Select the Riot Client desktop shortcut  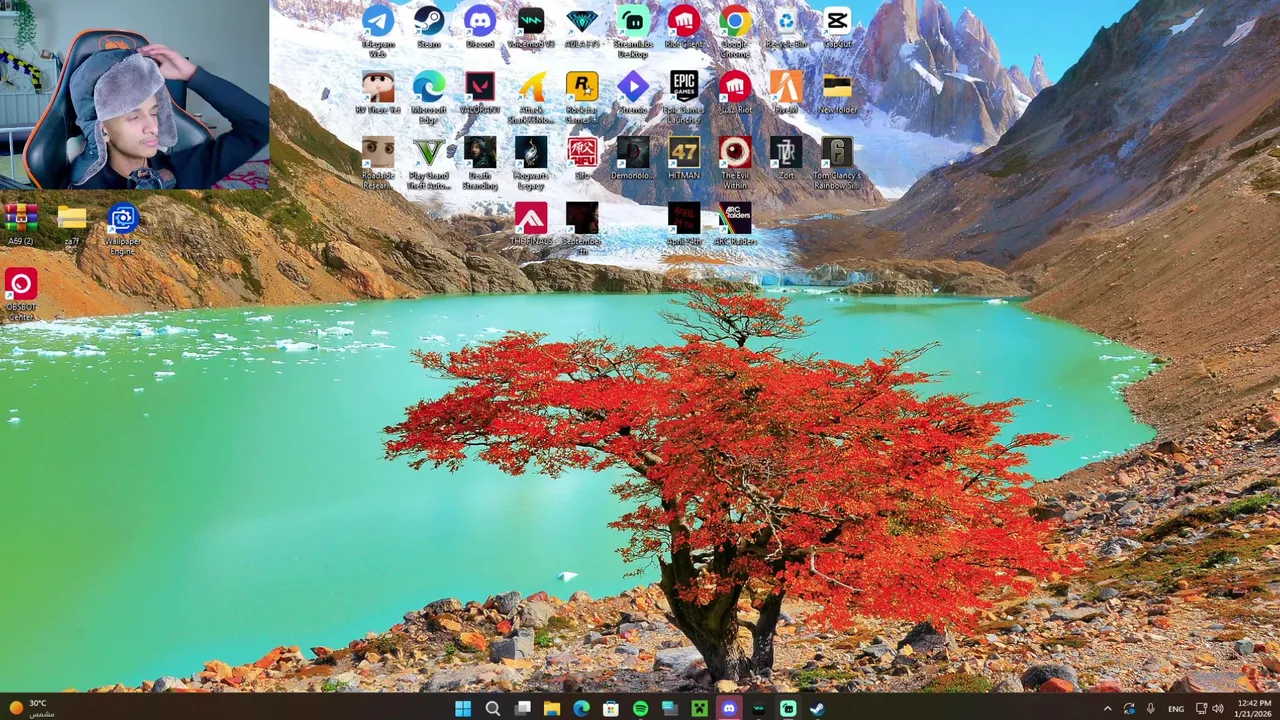click(684, 27)
